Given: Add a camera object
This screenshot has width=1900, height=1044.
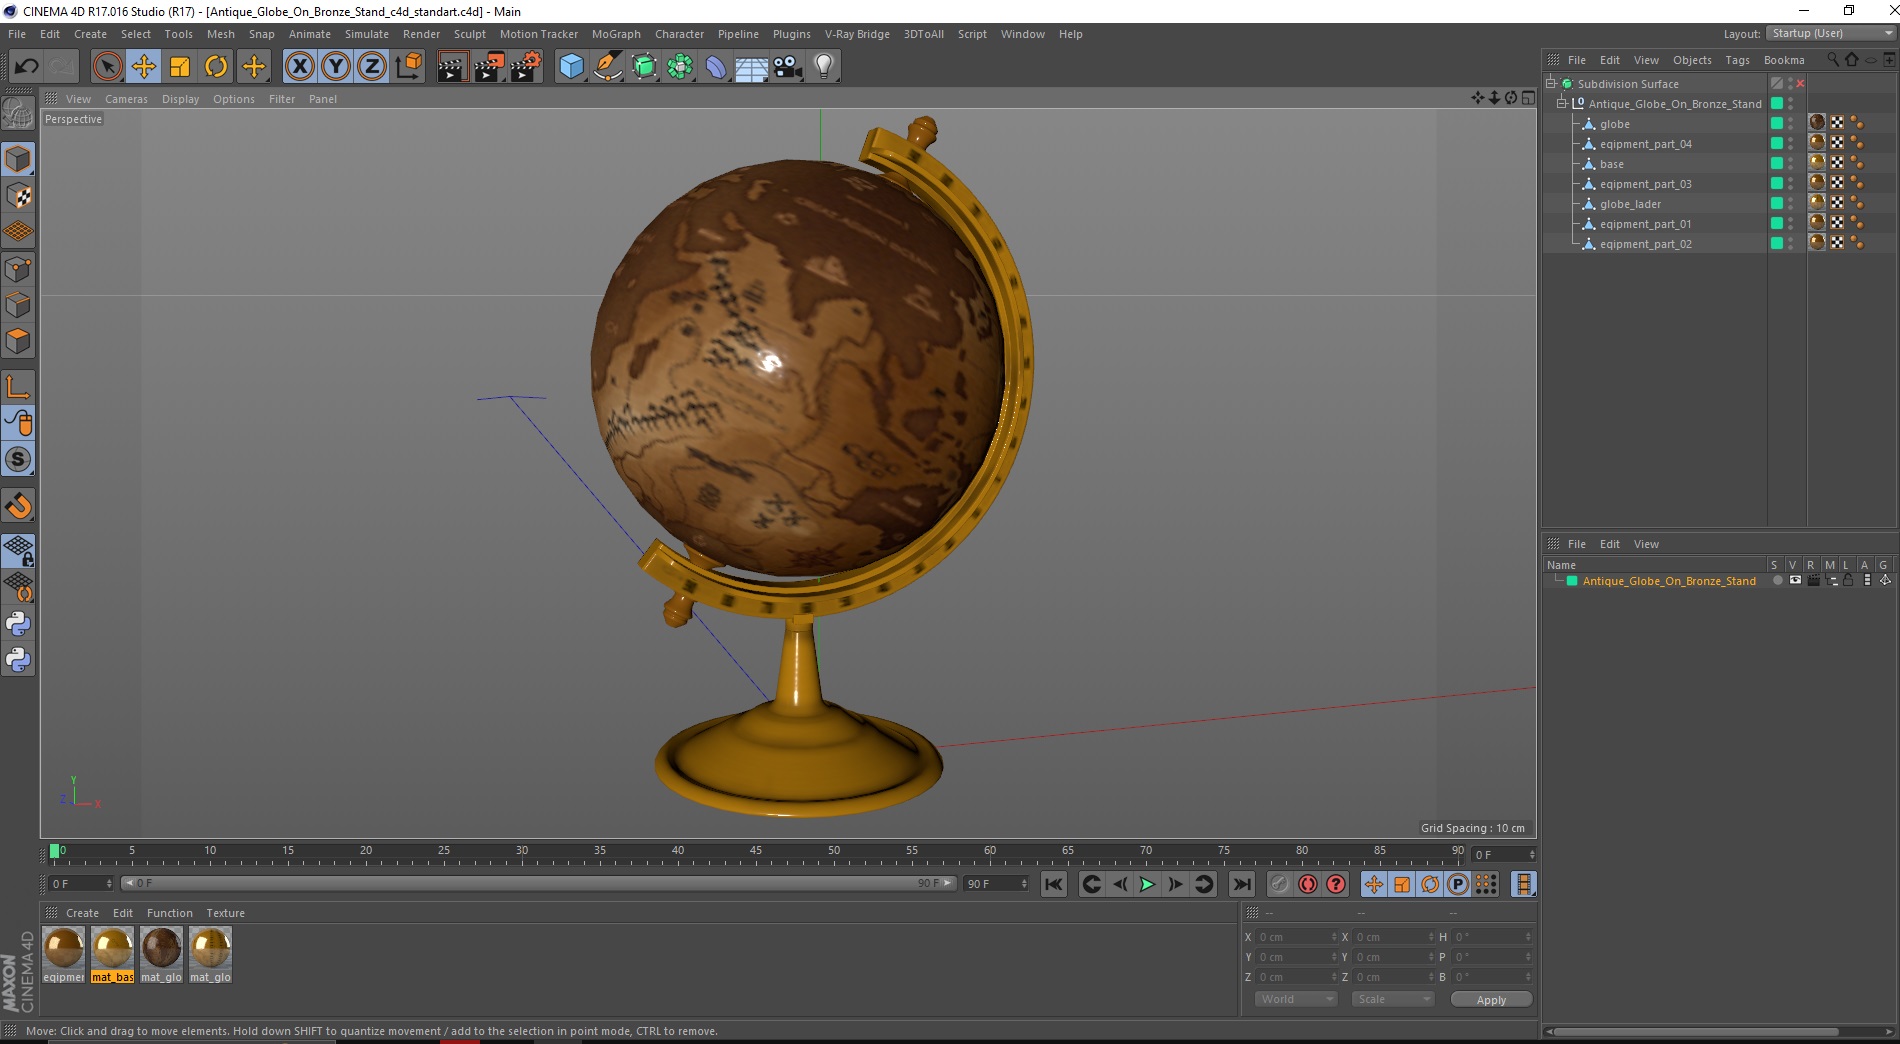Looking at the screenshot, I should 788,67.
